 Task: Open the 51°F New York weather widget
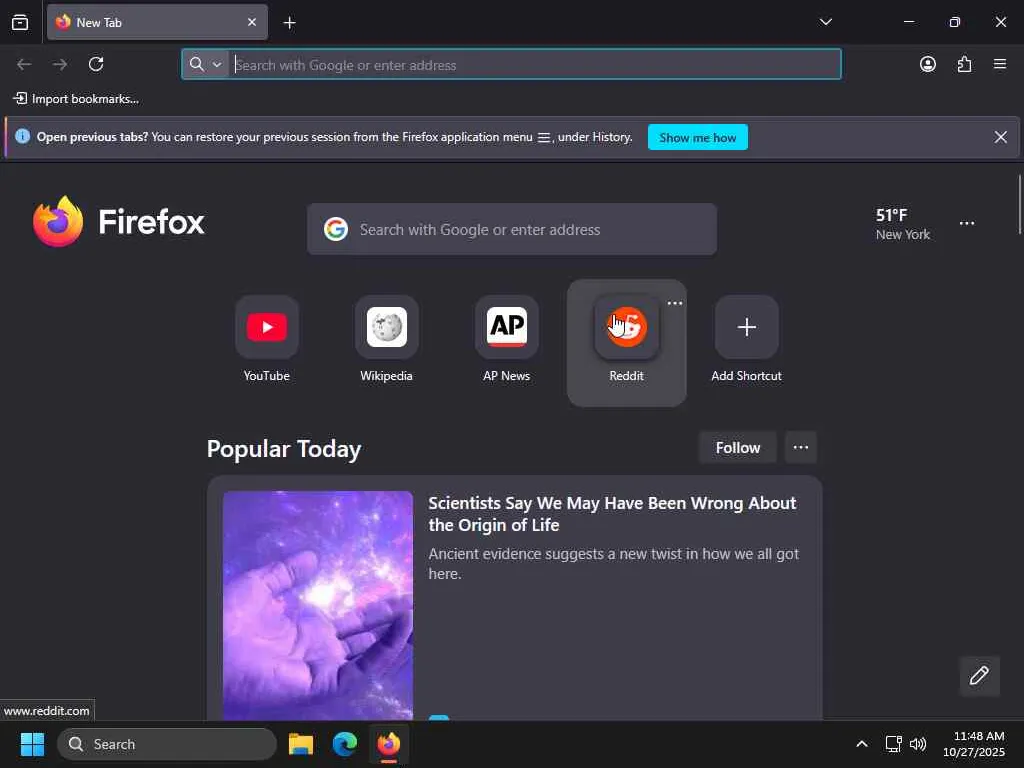click(903, 224)
